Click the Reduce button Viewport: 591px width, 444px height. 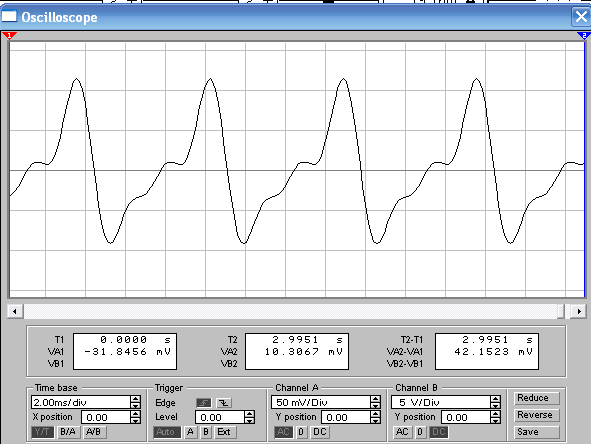point(536,398)
